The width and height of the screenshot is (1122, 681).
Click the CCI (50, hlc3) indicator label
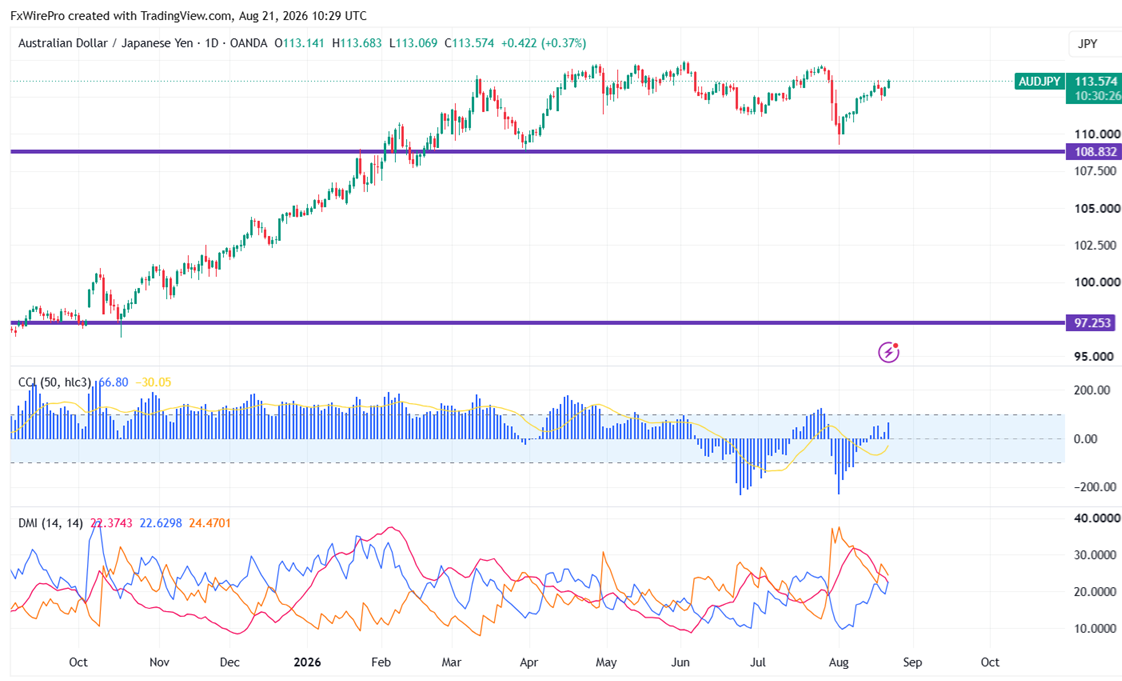tap(54, 383)
